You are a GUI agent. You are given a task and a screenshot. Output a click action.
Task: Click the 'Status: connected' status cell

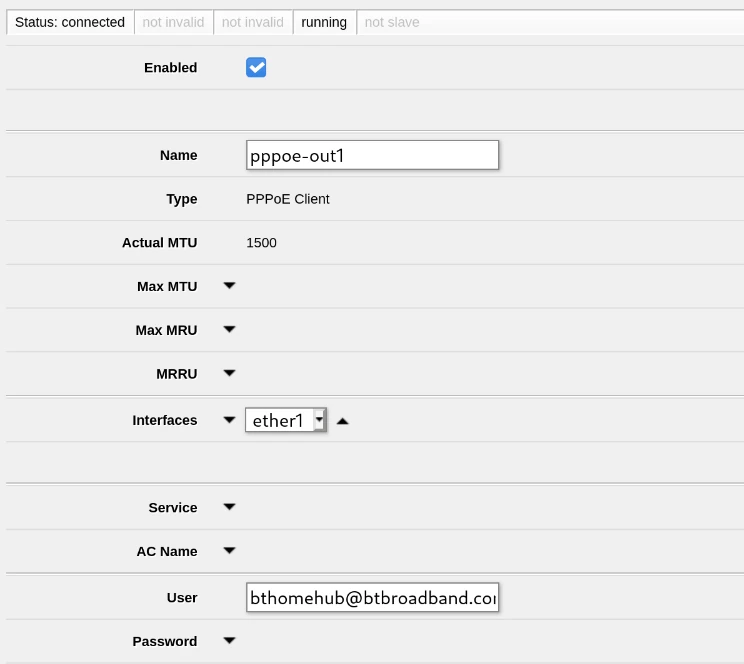70,22
